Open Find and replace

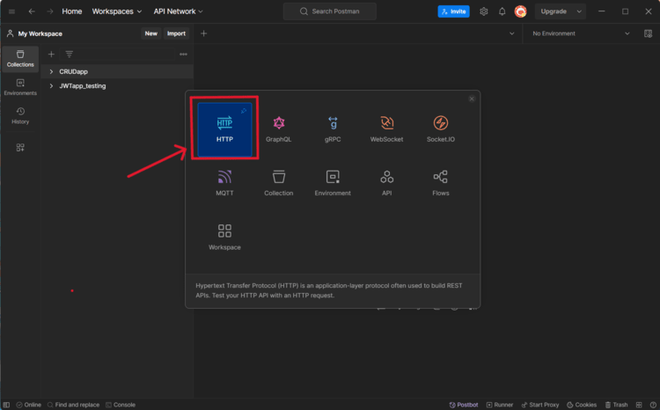[x=73, y=405]
